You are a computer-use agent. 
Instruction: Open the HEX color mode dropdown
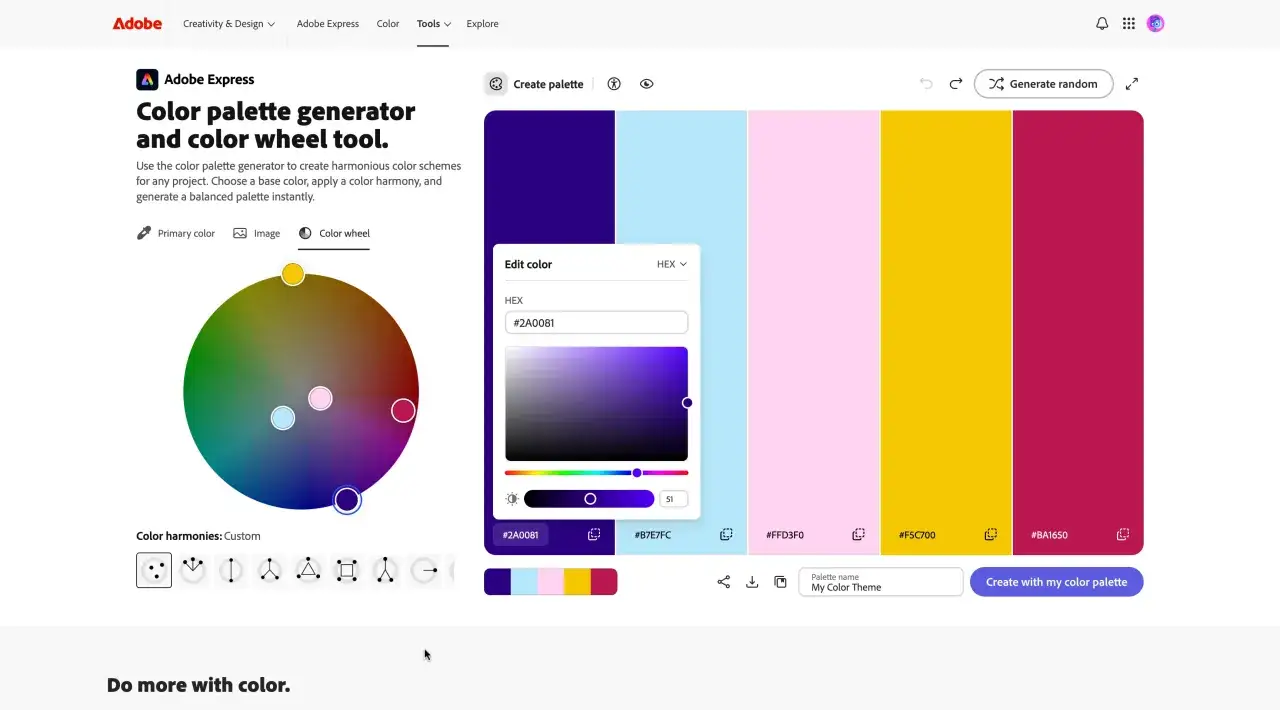[672, 264]
